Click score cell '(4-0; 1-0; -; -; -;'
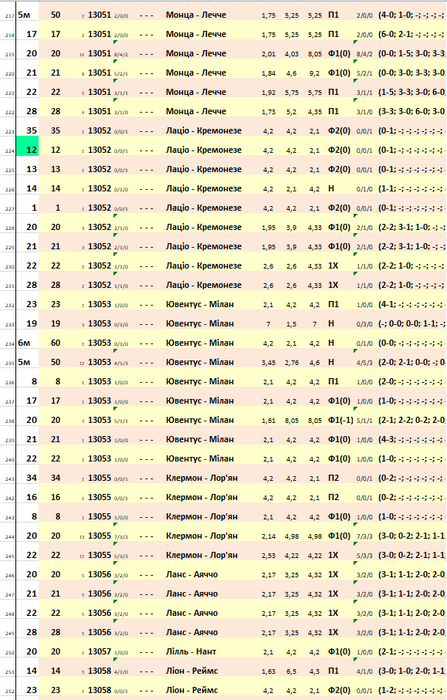447x700 pixels. click(x=411, y=15)
